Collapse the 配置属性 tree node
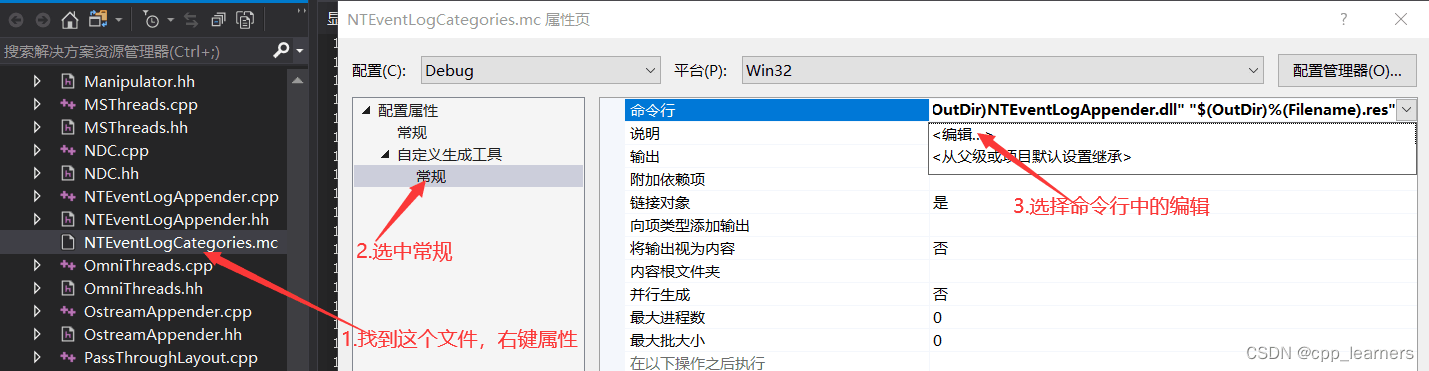 (x=365, y=111)
